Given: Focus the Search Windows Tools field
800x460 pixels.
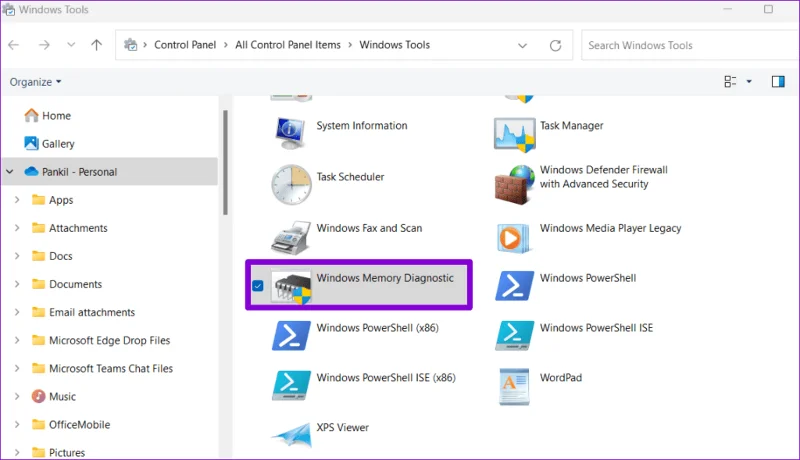Looking at the screenshot, I should [690, 45].
